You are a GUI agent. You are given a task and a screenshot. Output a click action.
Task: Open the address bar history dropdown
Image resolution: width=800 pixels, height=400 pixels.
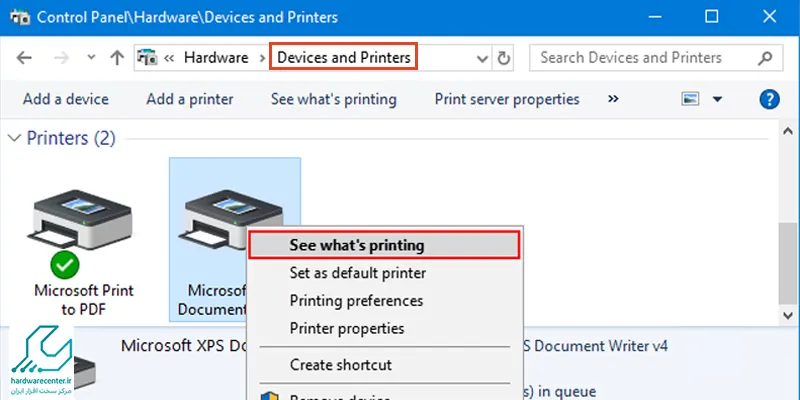482,59
